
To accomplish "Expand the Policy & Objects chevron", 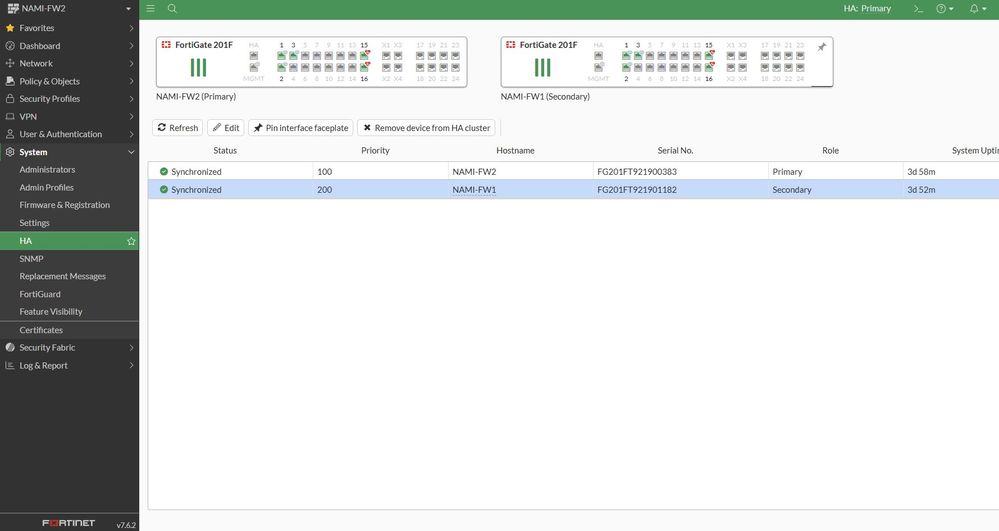I will point(131,81).
